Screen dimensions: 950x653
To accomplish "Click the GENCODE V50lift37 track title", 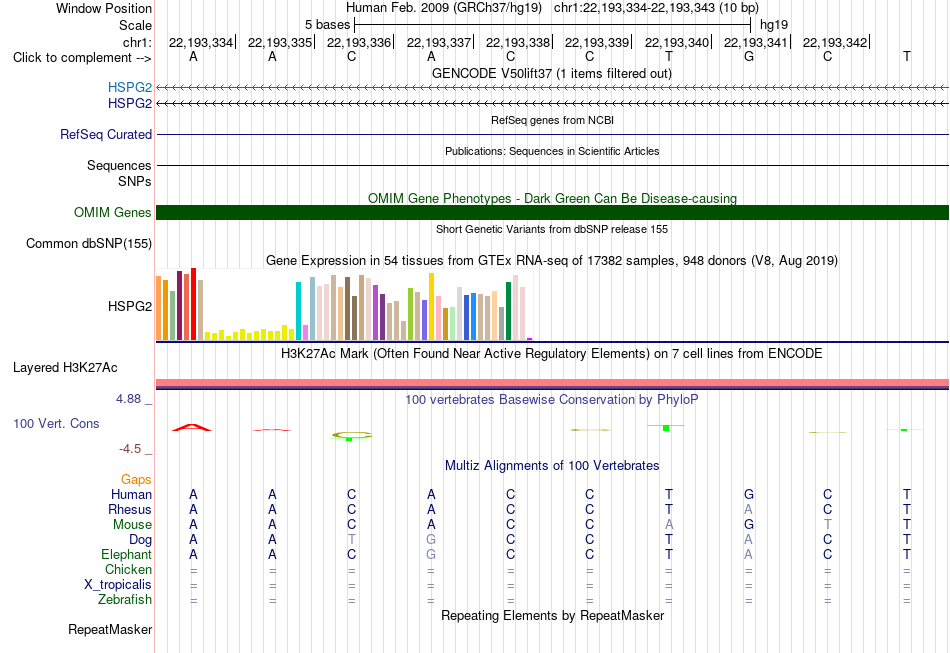I will pyautogui.click(x=552, y=73).
